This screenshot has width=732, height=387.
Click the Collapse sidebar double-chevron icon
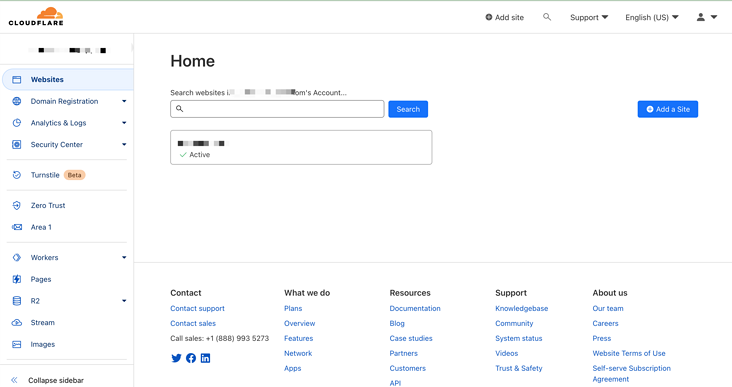coord(14,380)
